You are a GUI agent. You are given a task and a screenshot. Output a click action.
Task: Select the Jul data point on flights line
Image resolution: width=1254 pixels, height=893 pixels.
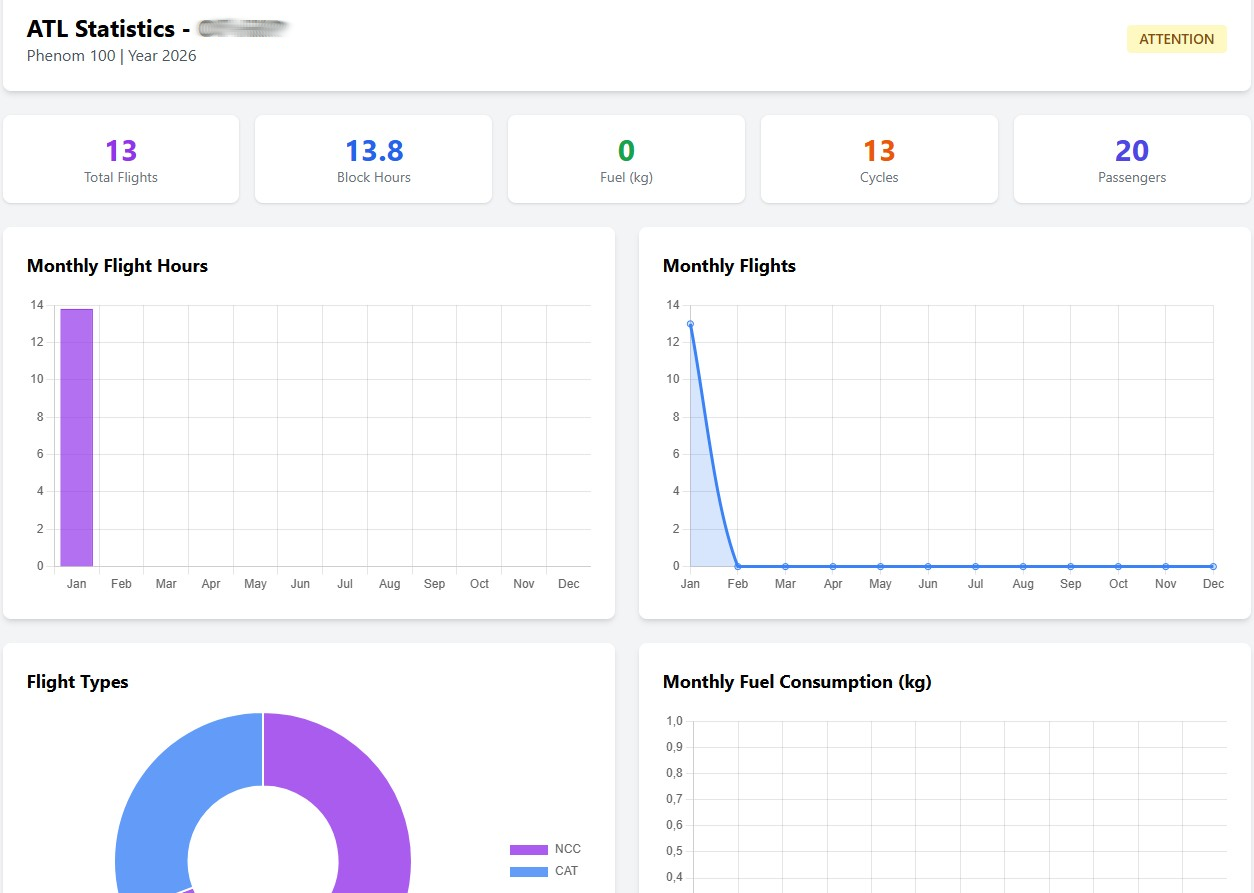(x=975, y=566)
